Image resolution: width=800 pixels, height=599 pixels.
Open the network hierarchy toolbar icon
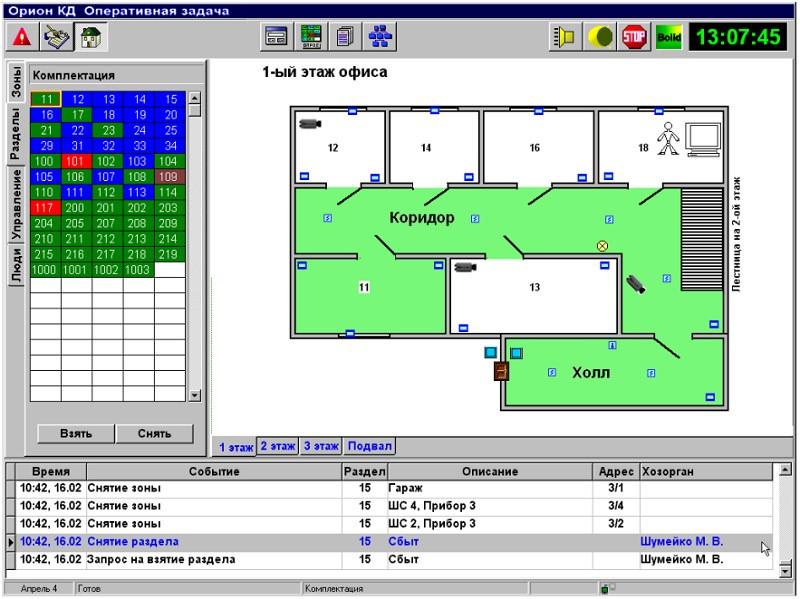click(x=380, y=37)
